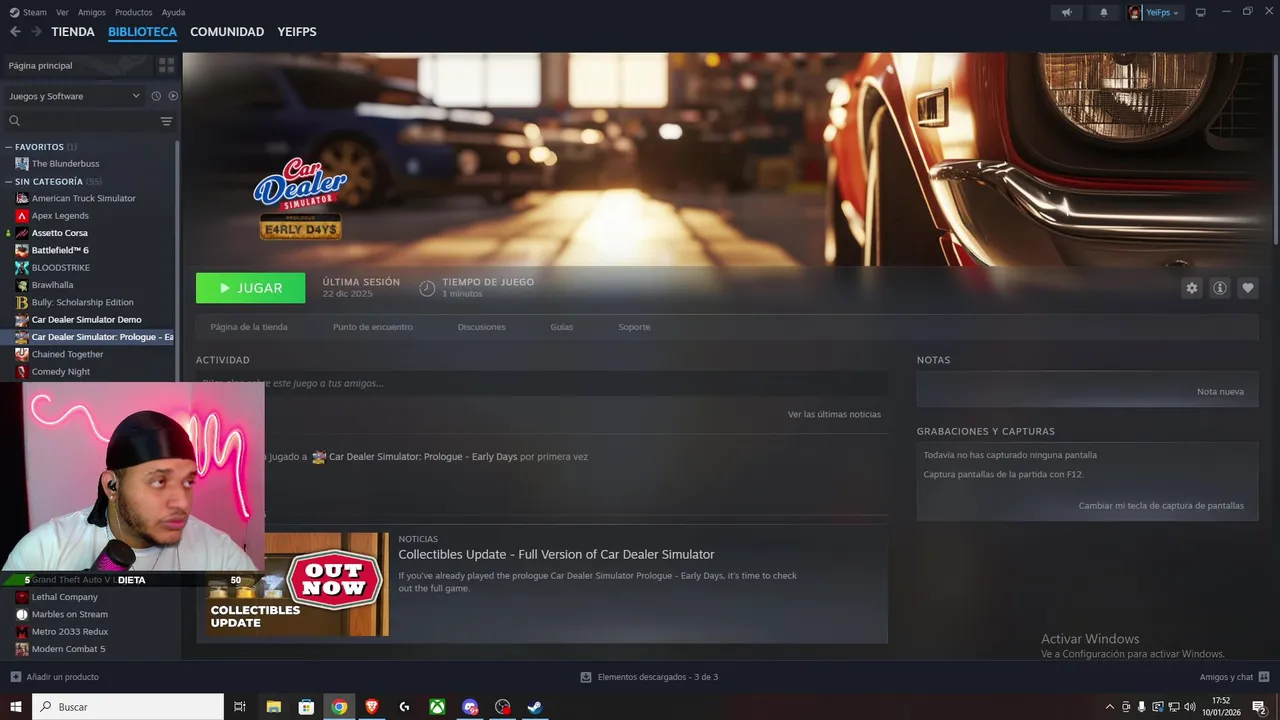Click Ver las últimas noticias
This screenshot has height=720, width=1280.
tap(834, 414)
